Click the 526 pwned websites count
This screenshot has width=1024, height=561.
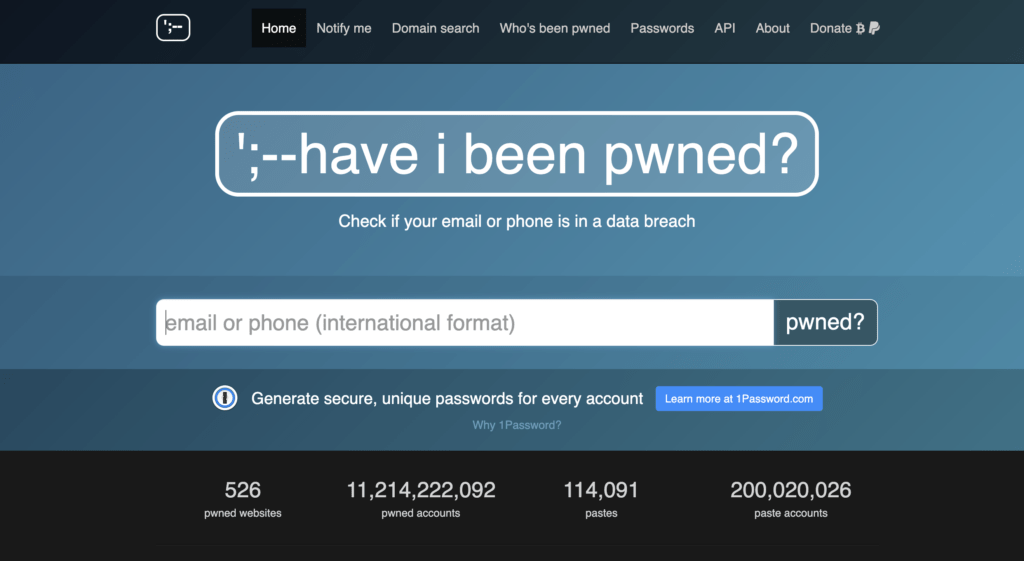(x=243, y=490)
